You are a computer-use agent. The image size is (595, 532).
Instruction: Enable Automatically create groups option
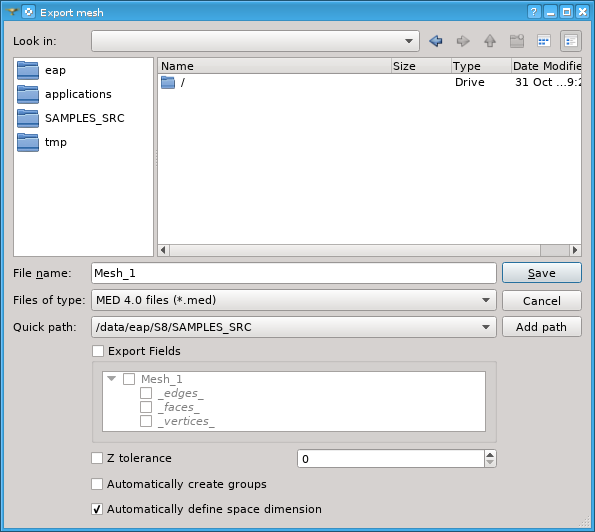tap(97, 484)
